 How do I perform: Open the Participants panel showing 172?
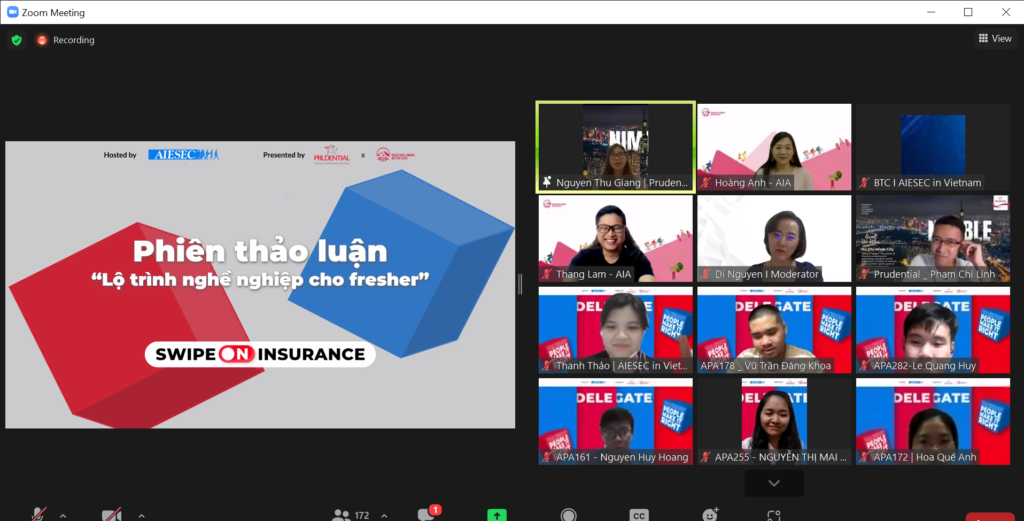351,514
